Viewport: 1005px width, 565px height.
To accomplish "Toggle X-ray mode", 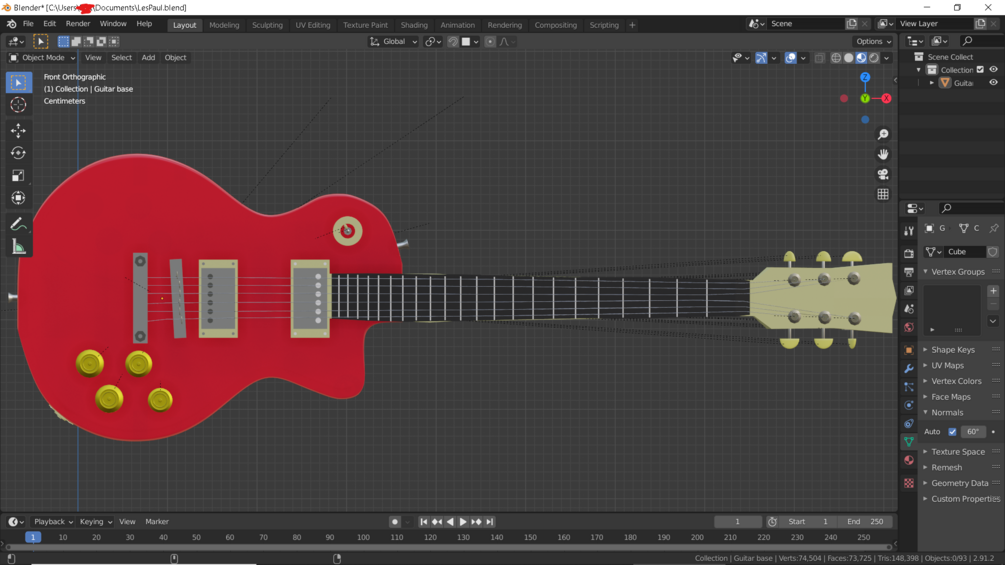I will tap(820, 58).
